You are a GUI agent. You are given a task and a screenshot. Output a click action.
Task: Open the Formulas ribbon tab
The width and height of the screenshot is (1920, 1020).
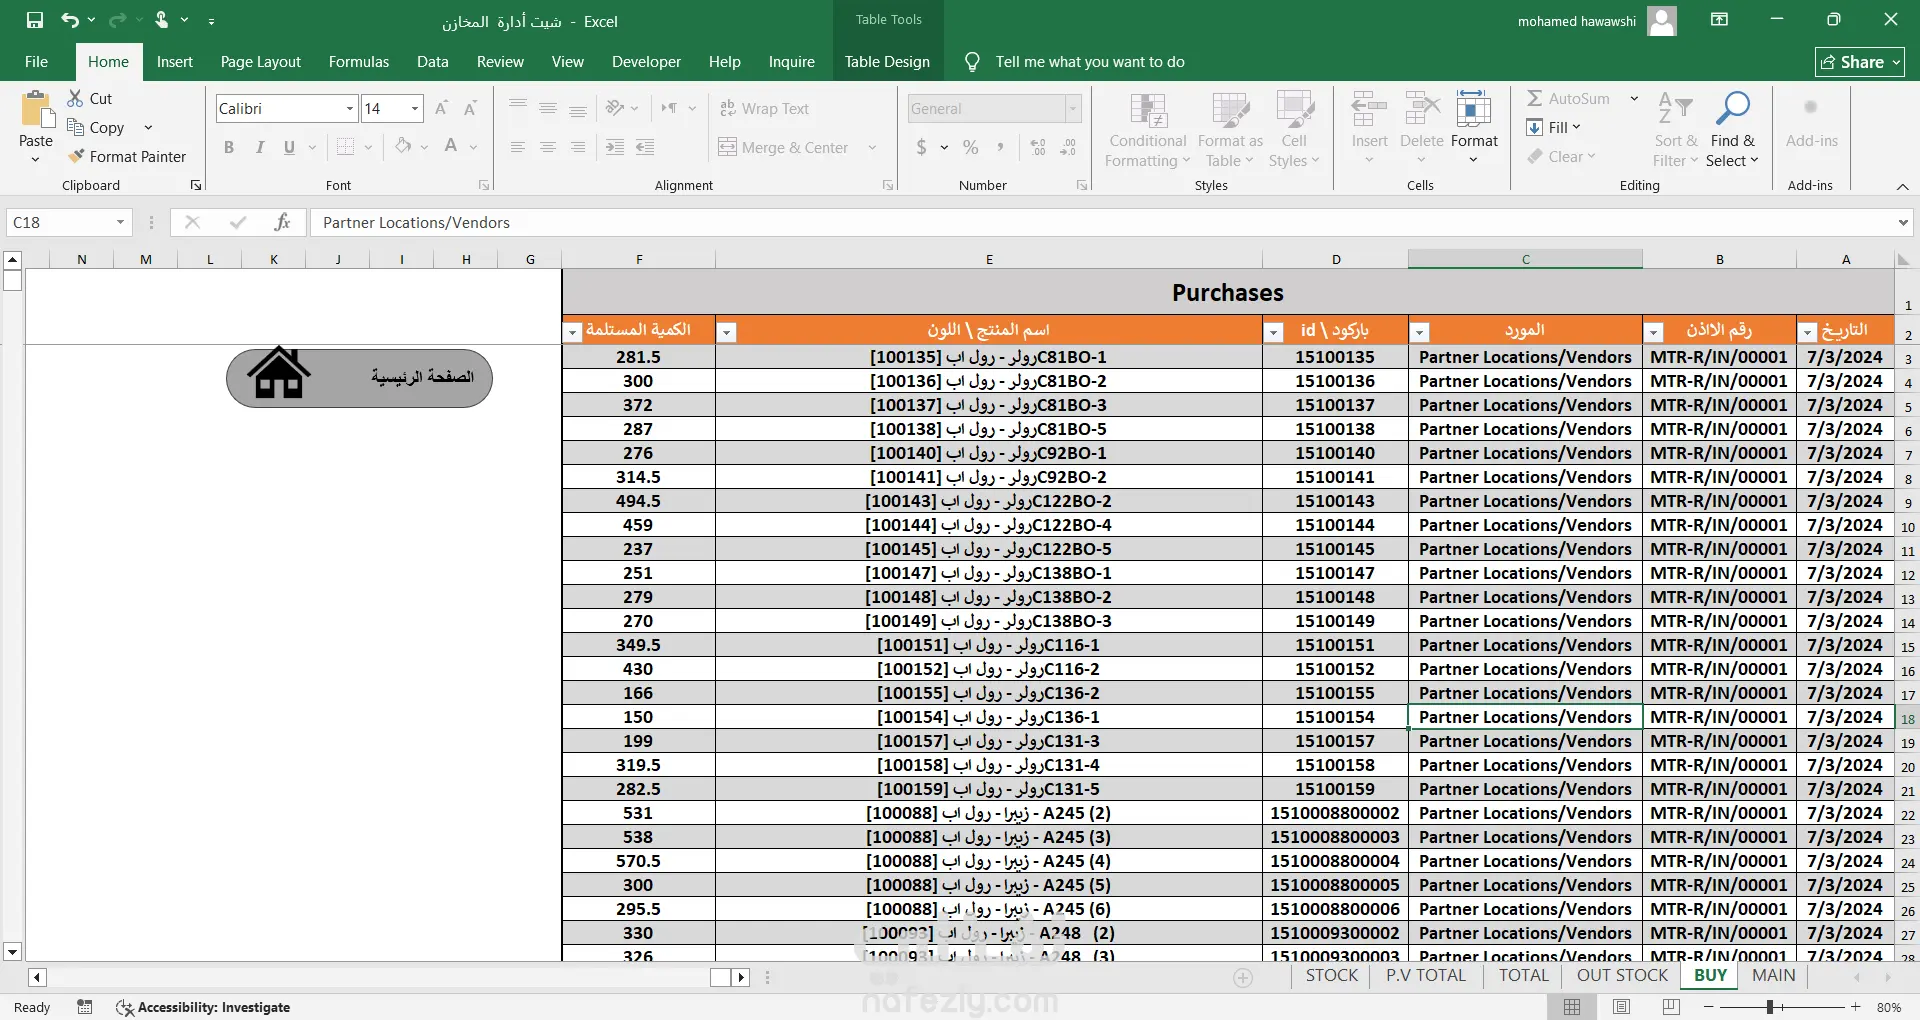tap(359, 62)
